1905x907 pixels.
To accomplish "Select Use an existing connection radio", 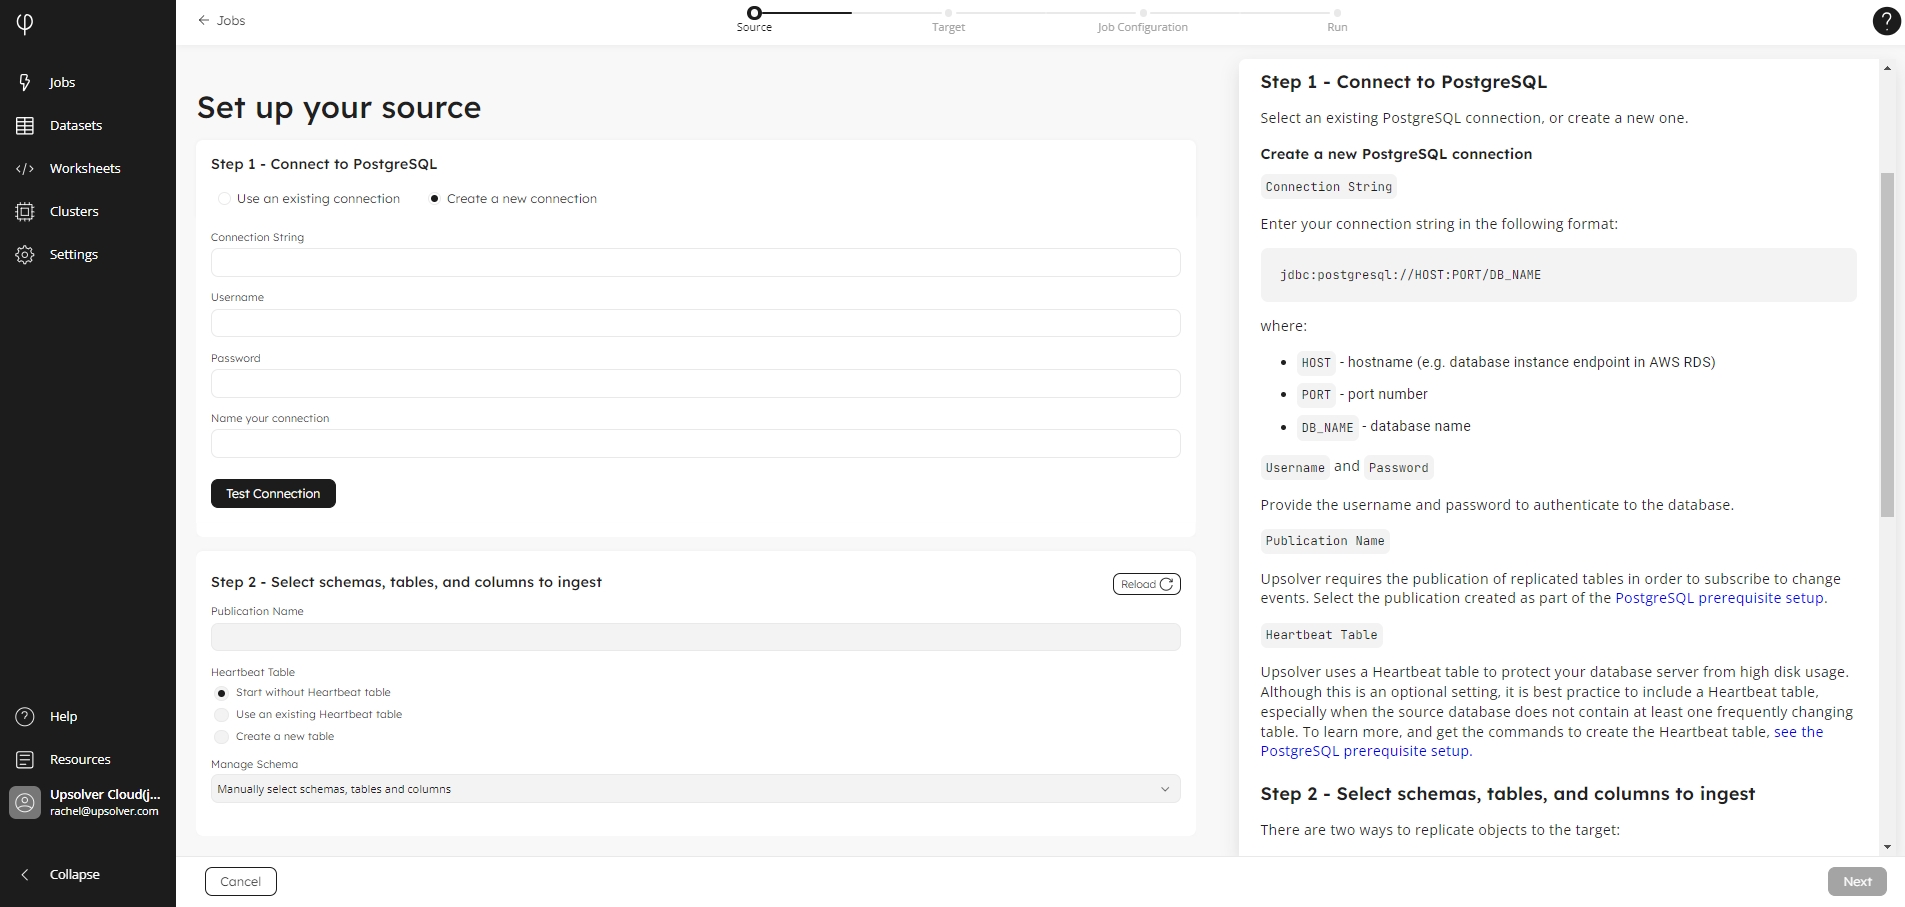I will click(x=224, y=199).
